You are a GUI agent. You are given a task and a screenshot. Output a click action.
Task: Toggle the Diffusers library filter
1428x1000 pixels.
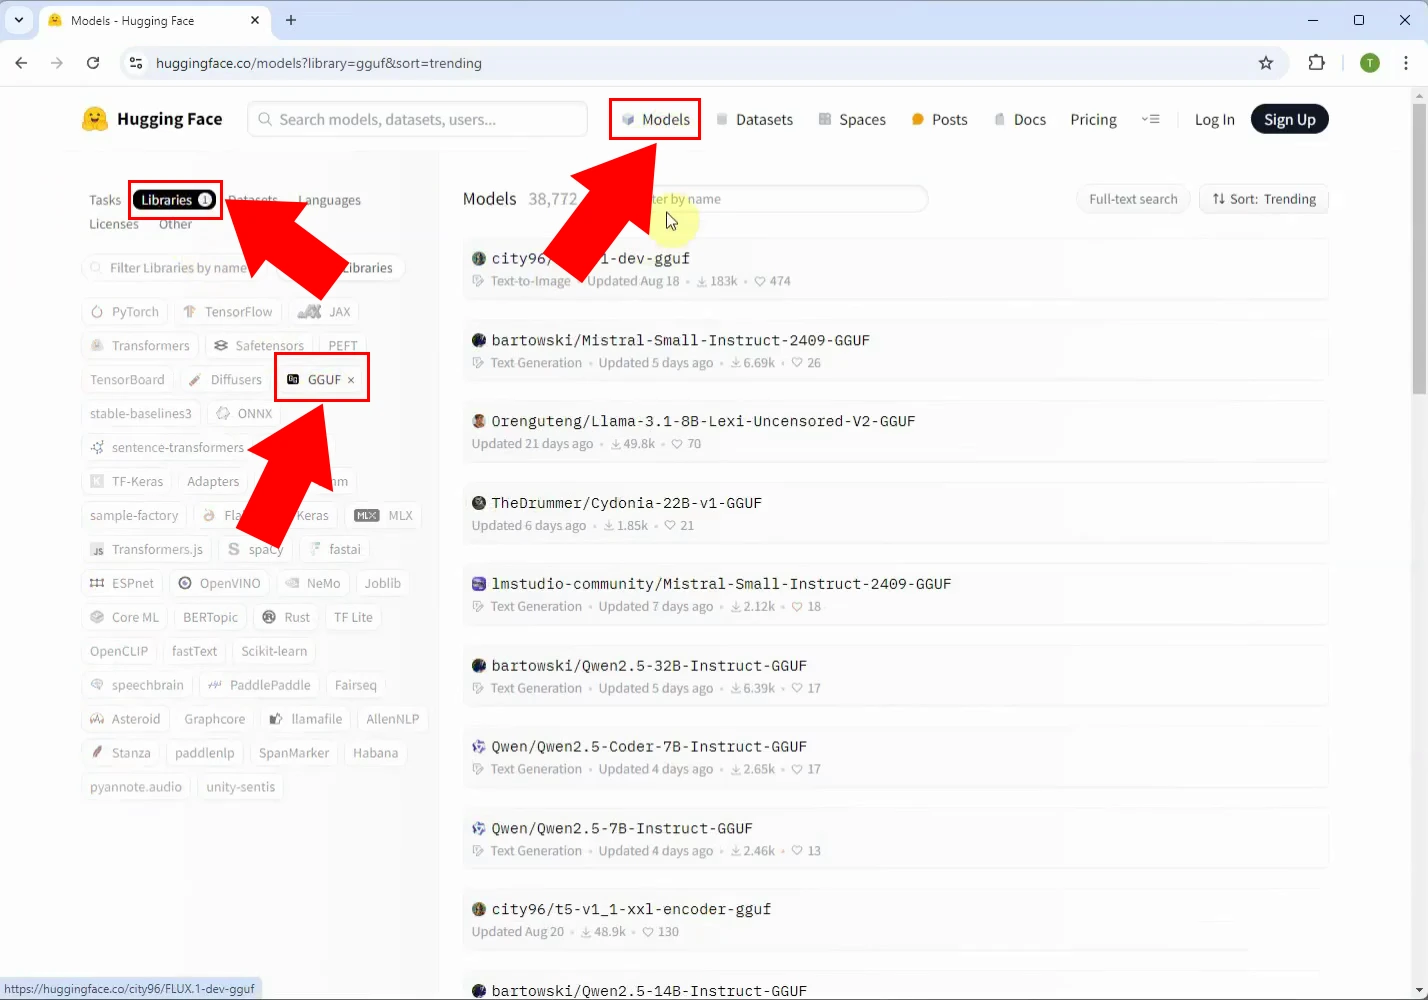click(x=226, y=380)
